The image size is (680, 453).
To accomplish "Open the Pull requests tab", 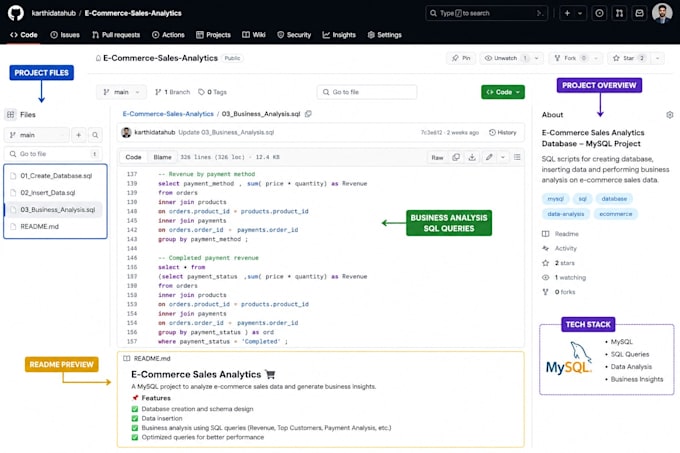I will (116, 35).
